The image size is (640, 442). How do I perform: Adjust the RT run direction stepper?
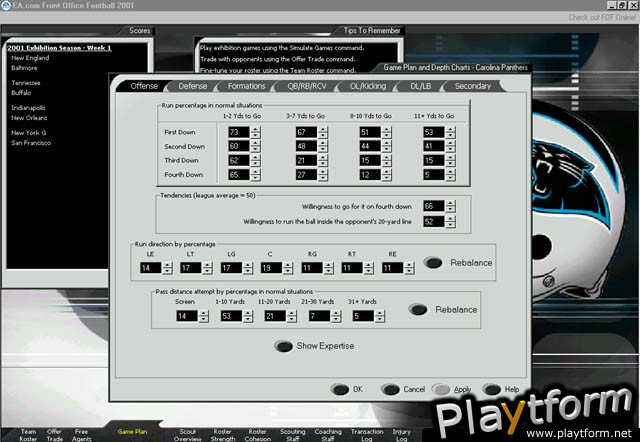pos(368,268)
